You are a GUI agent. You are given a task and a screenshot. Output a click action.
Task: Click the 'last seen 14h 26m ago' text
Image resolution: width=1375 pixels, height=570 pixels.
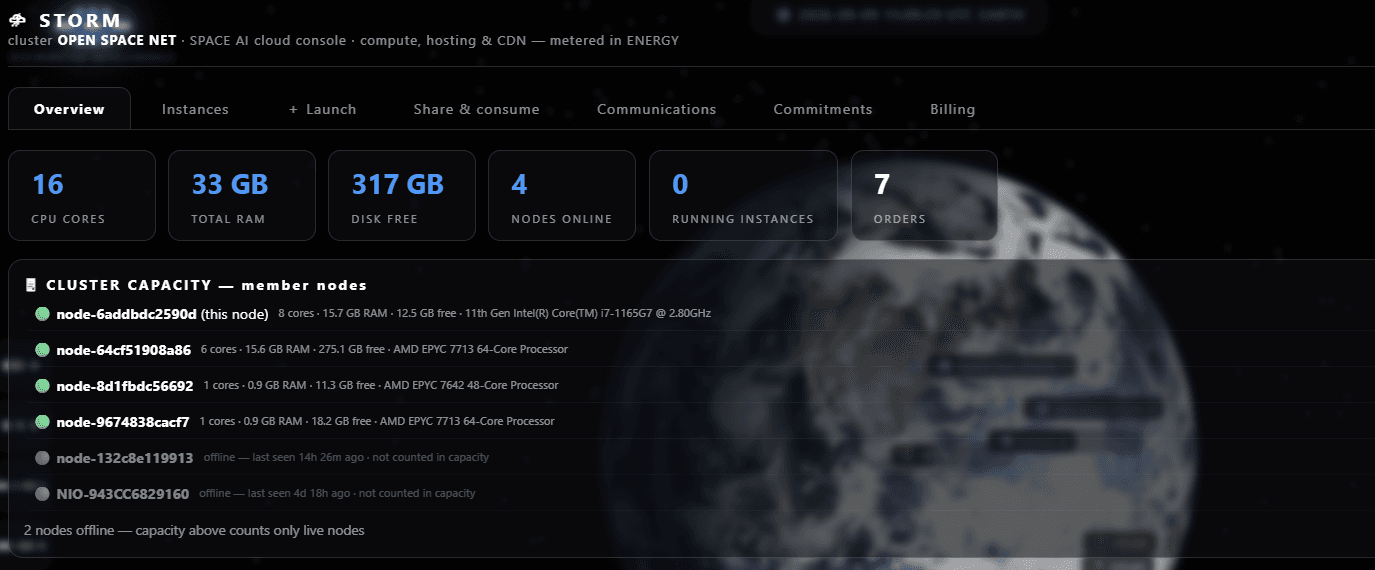click(308, 458)
